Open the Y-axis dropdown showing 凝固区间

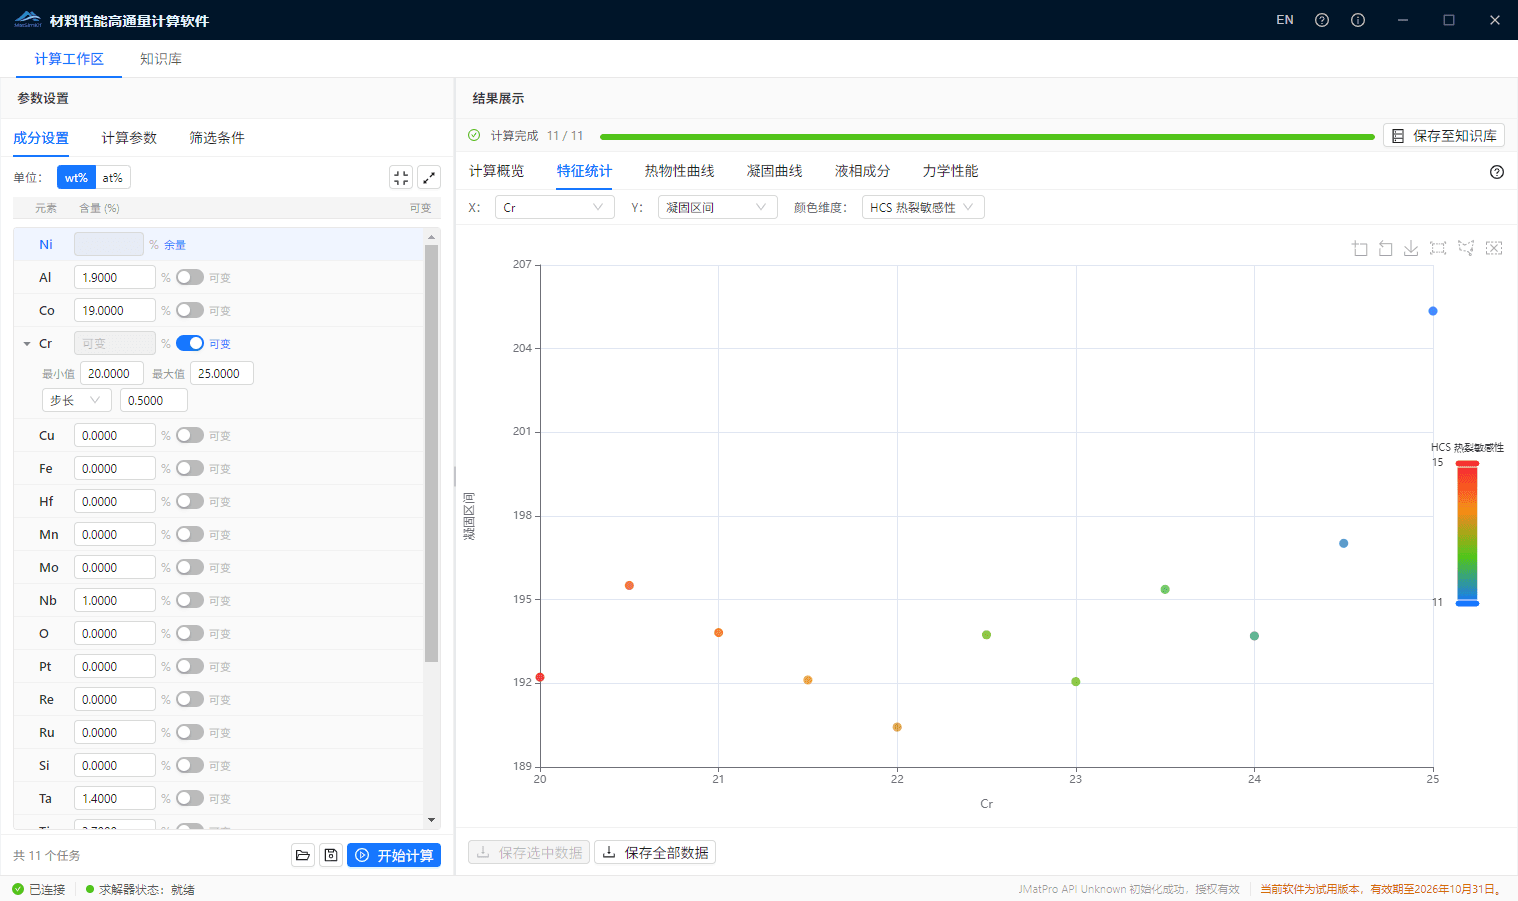click(x=717, y=207)
